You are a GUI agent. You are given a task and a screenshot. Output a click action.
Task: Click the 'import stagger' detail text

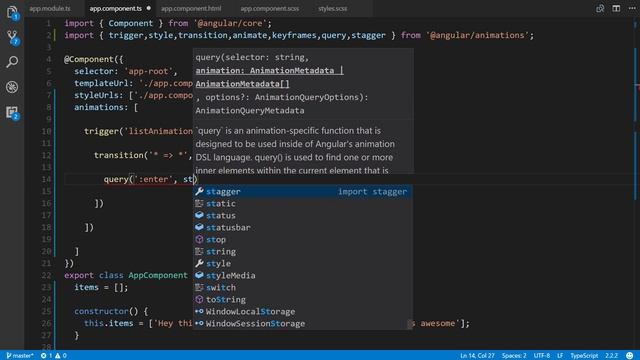372,191
